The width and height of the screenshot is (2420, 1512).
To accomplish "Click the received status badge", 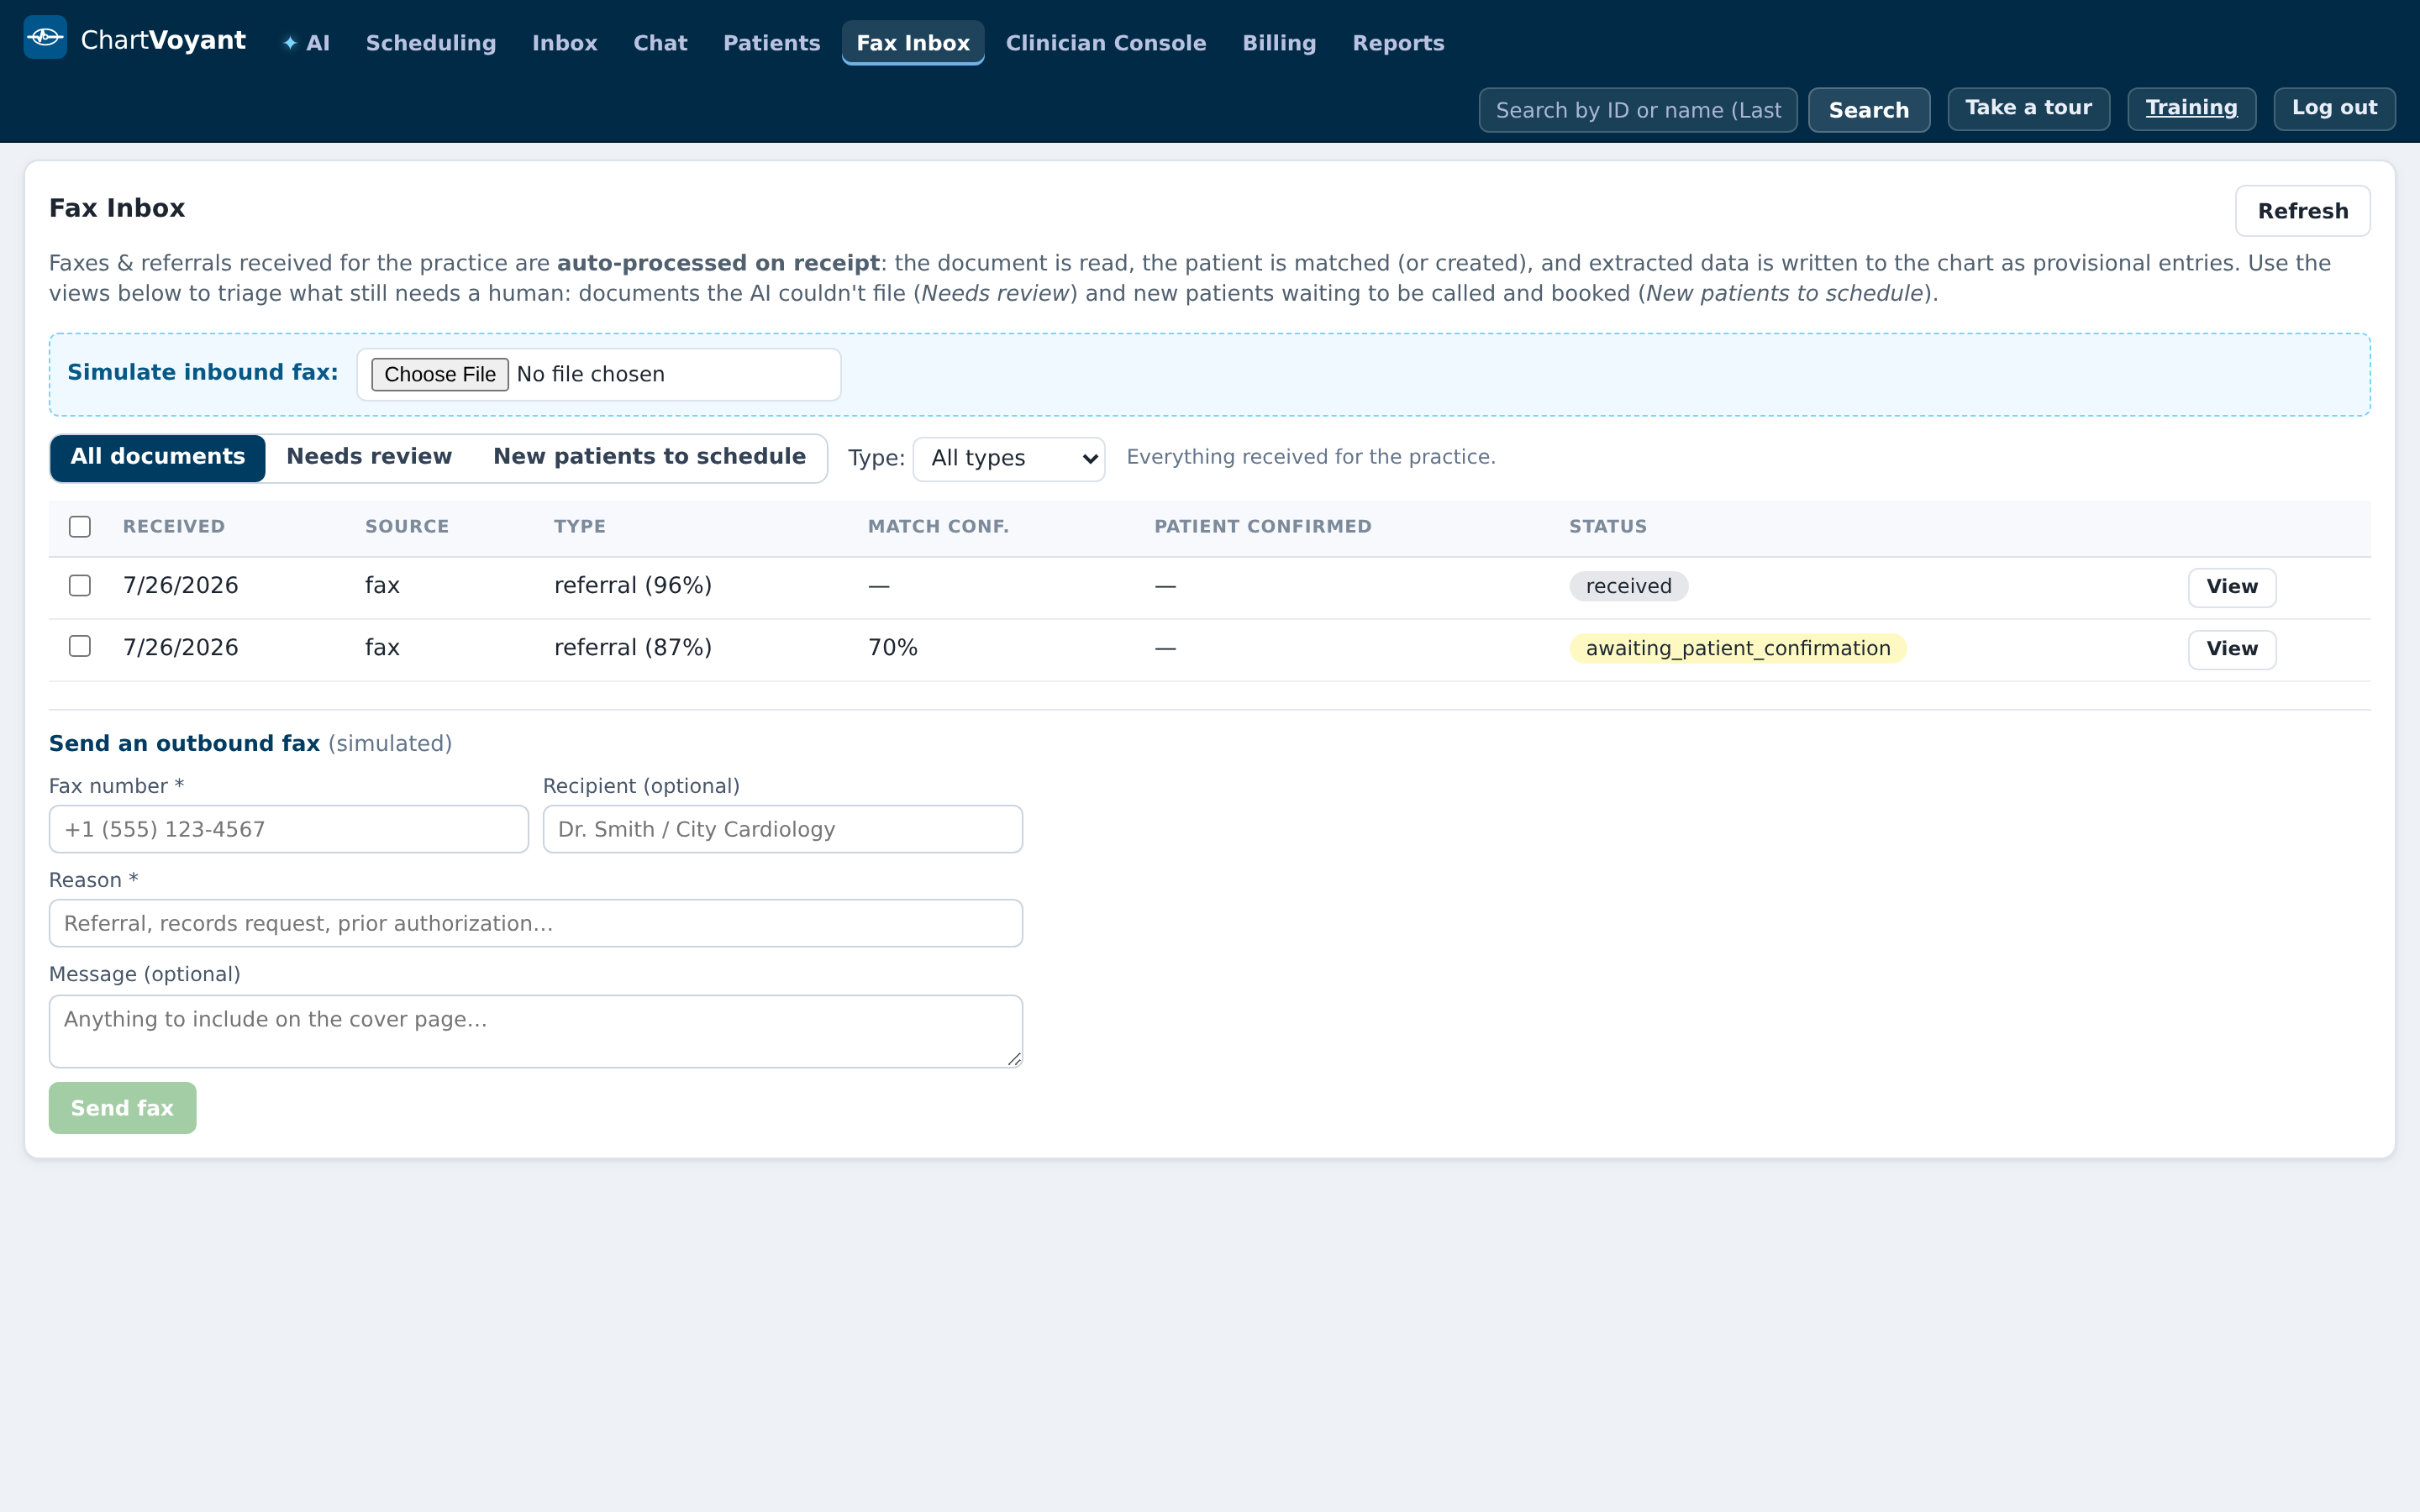I will coord(1628,586).
